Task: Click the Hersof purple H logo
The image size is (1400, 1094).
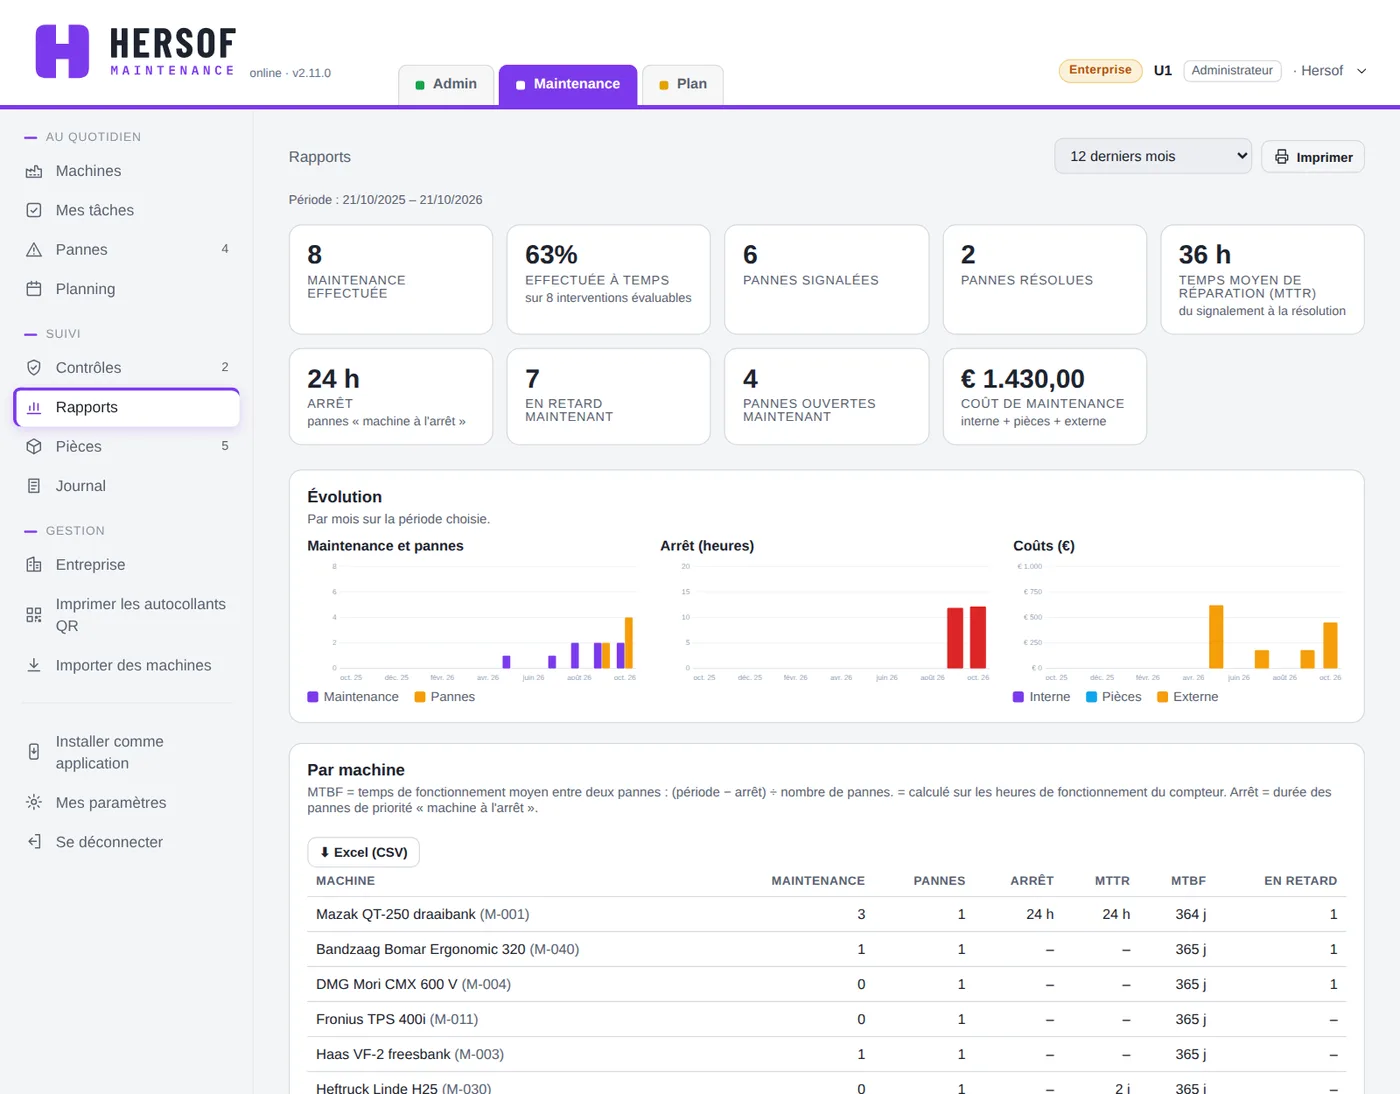Action: pos(62,51)
